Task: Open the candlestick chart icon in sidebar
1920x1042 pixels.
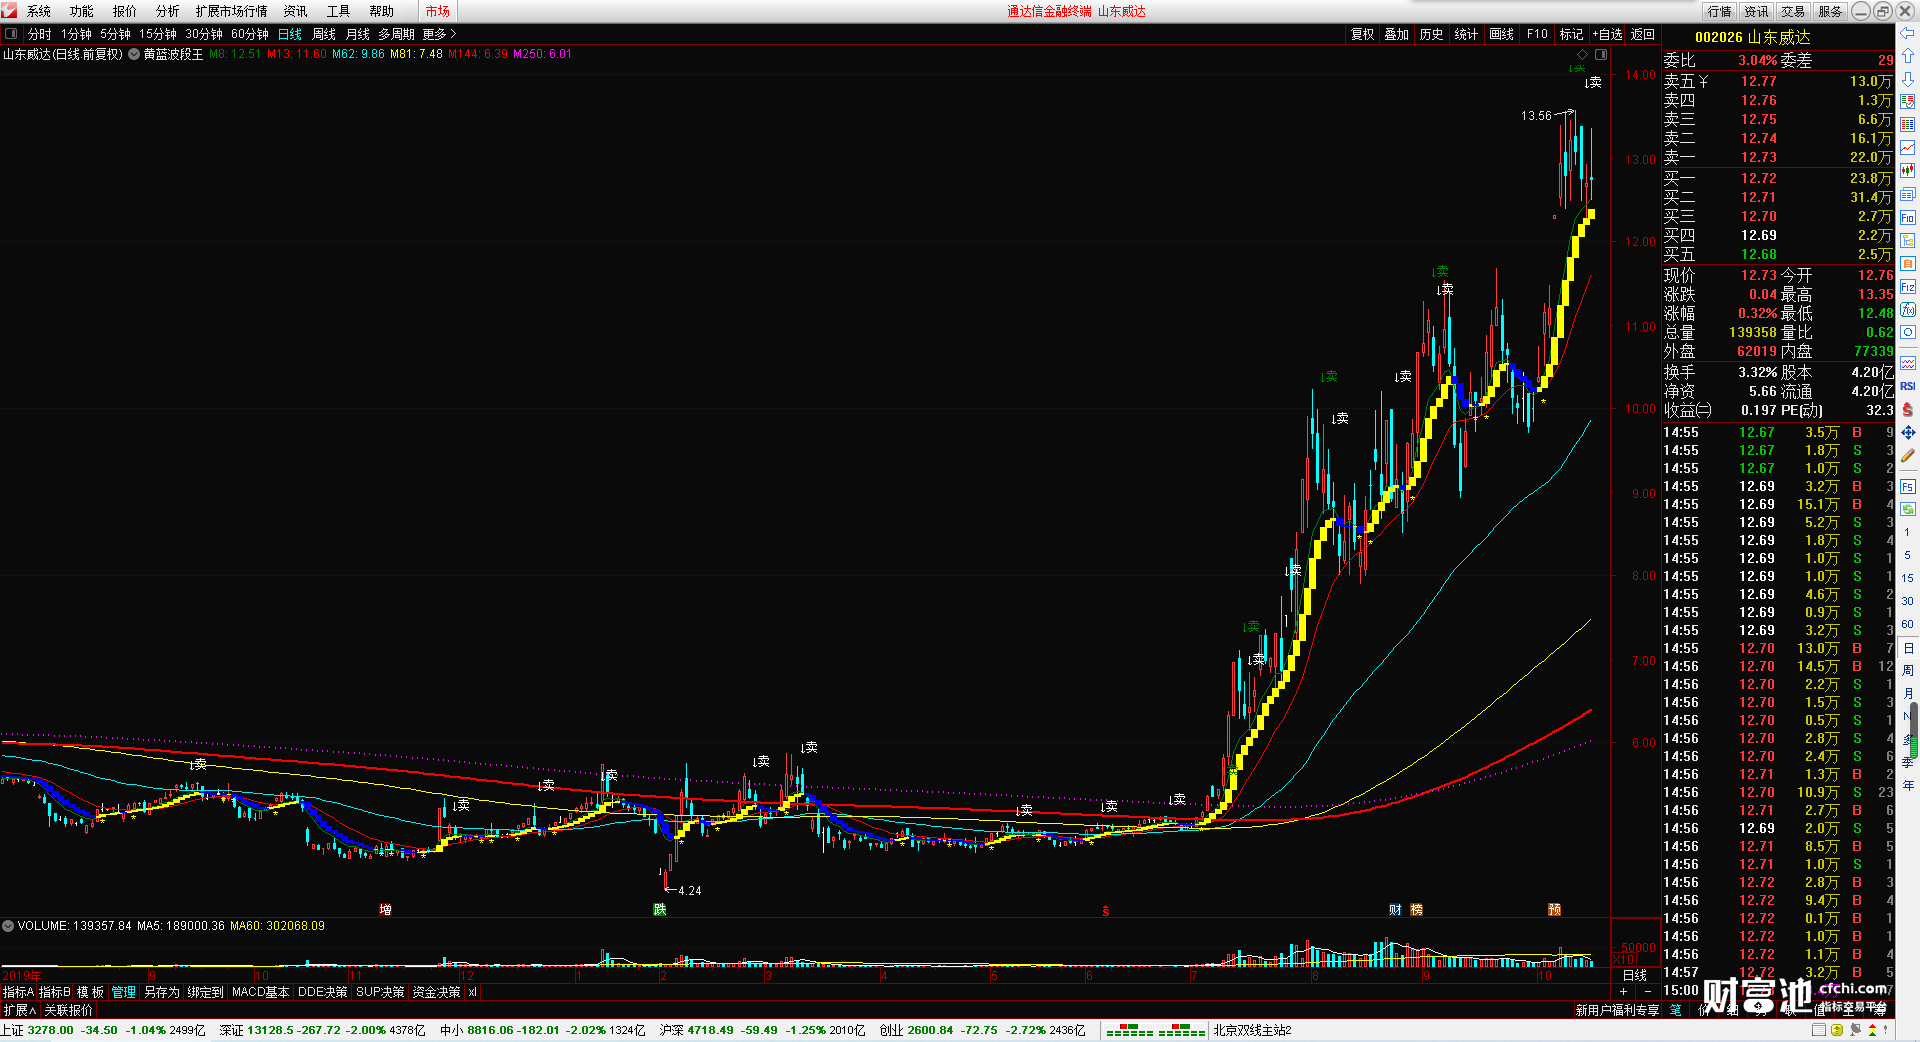Action: coord(1908,171)
